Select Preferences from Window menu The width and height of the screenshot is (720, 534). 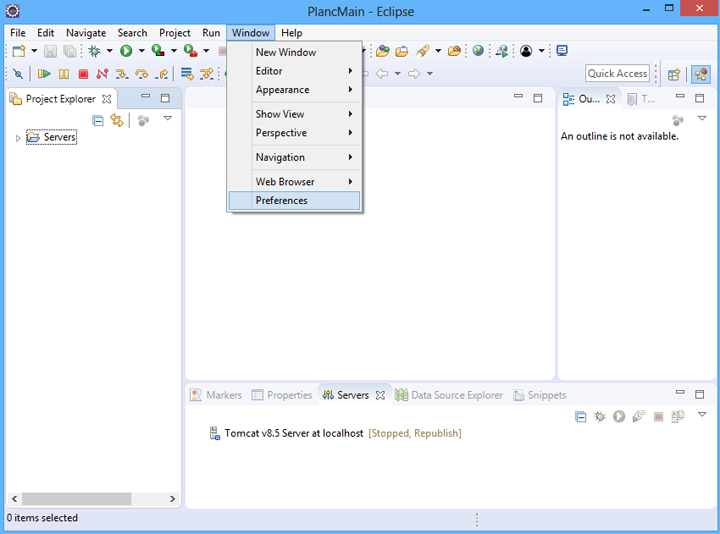[282, 200]
